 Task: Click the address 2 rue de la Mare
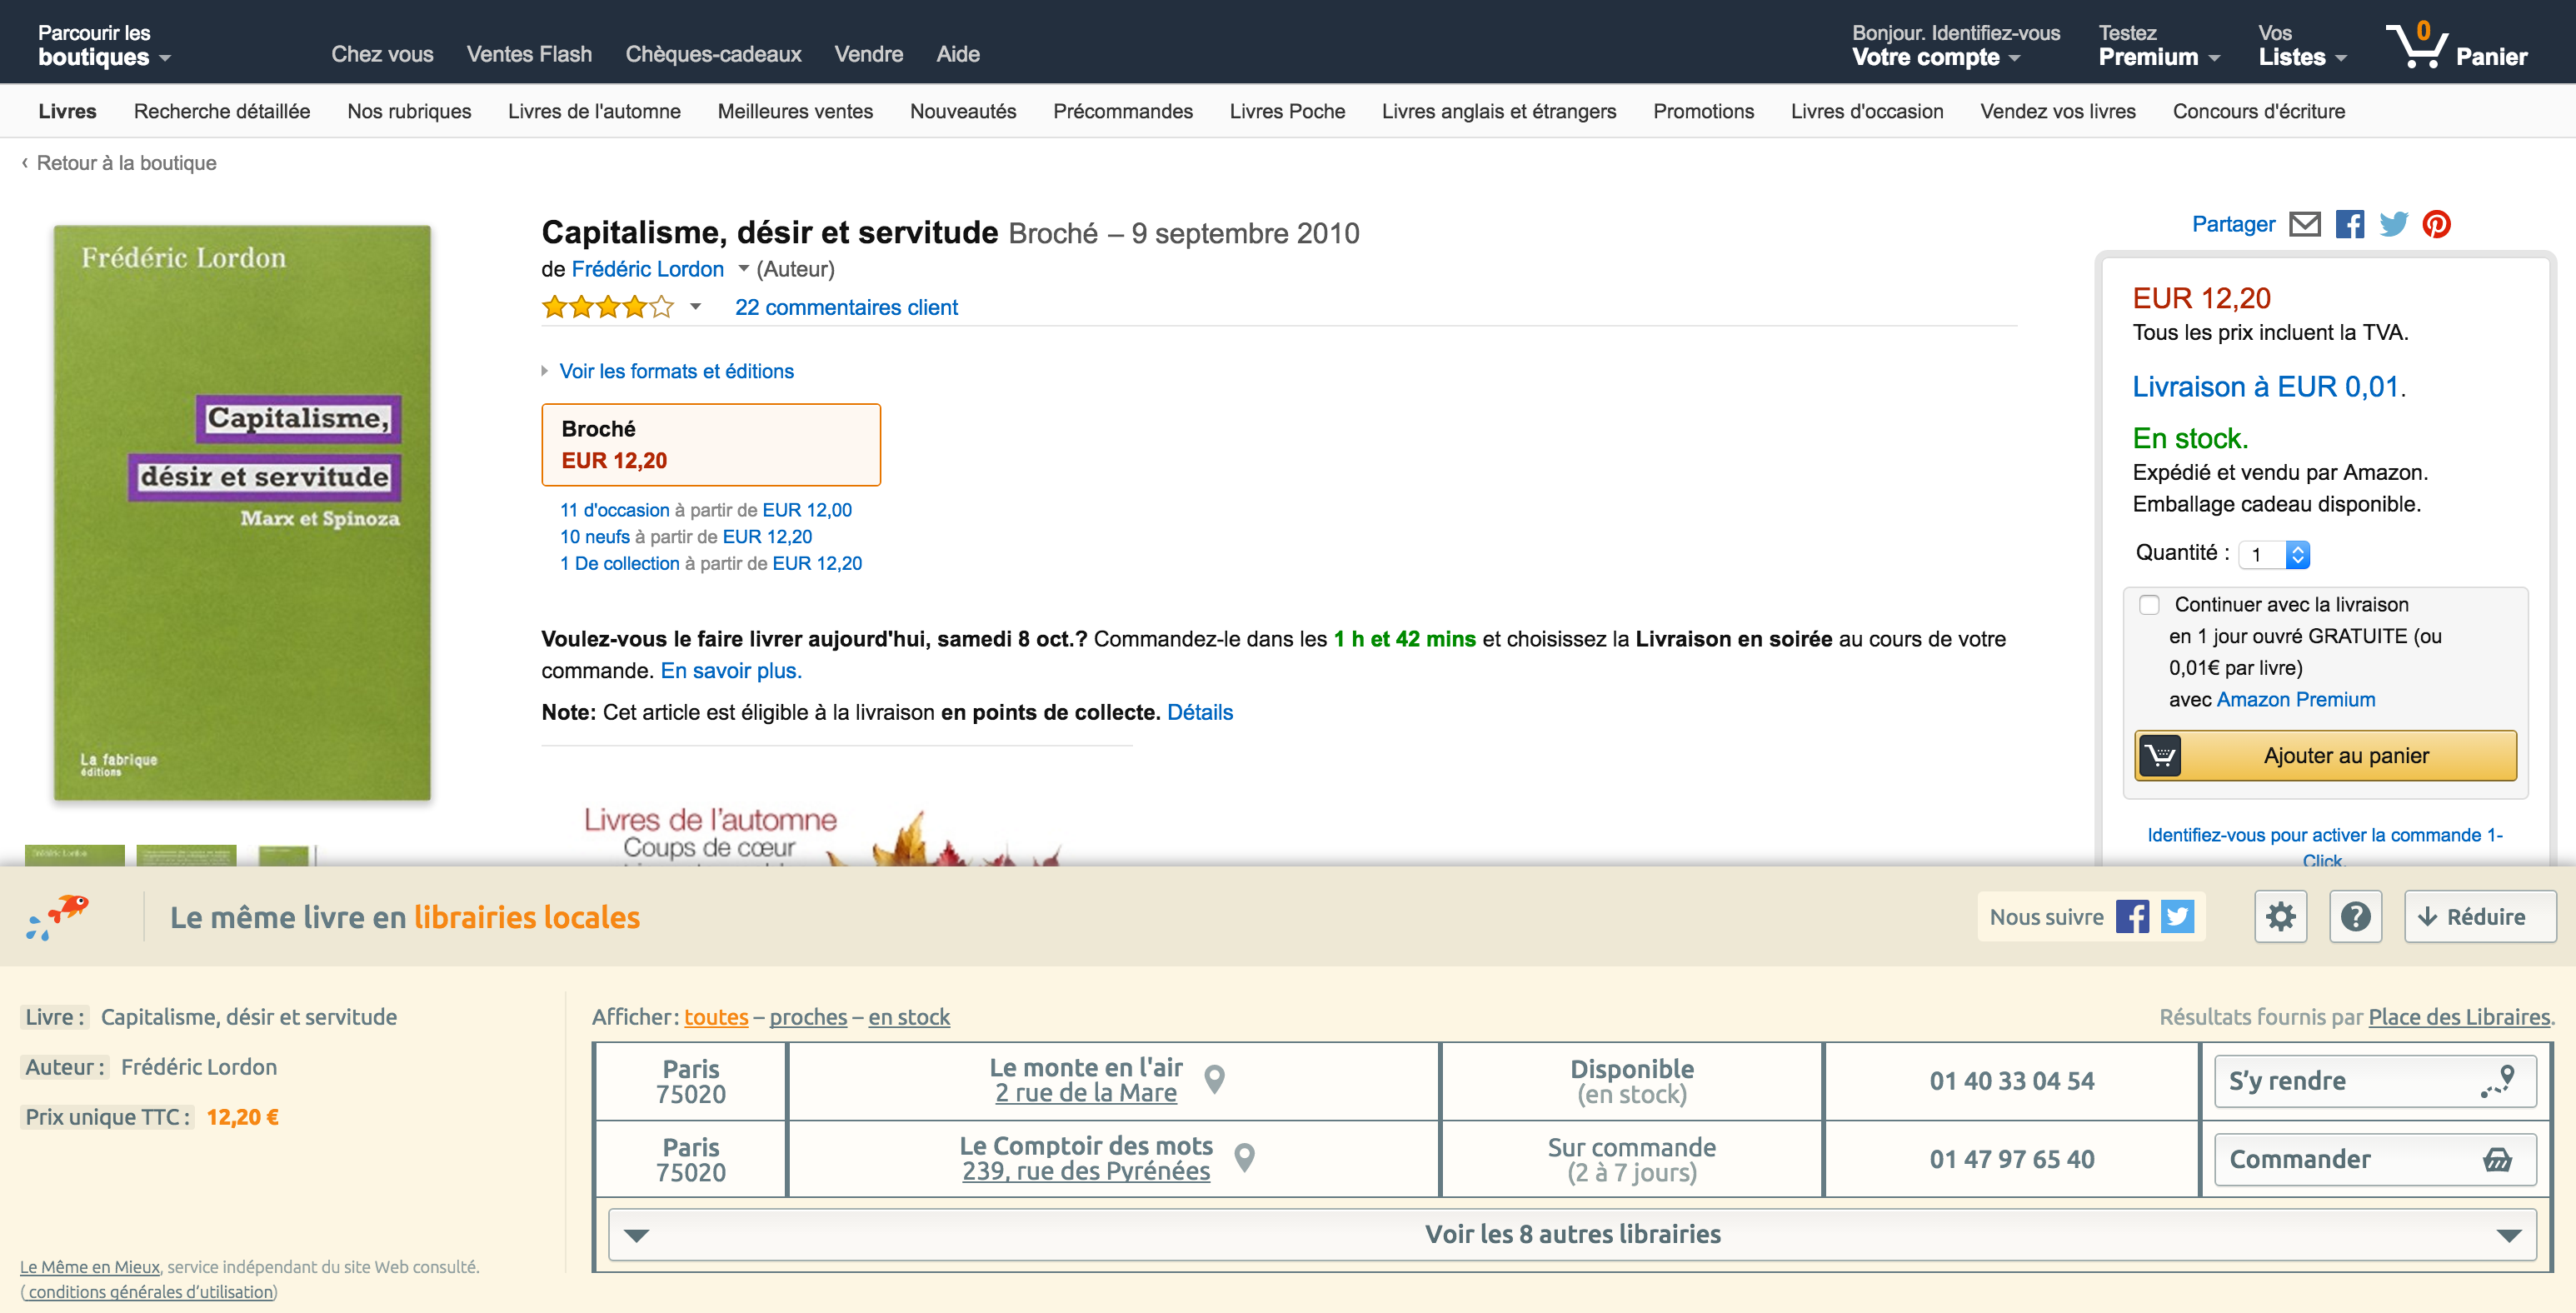[x=1086, y=1093]
